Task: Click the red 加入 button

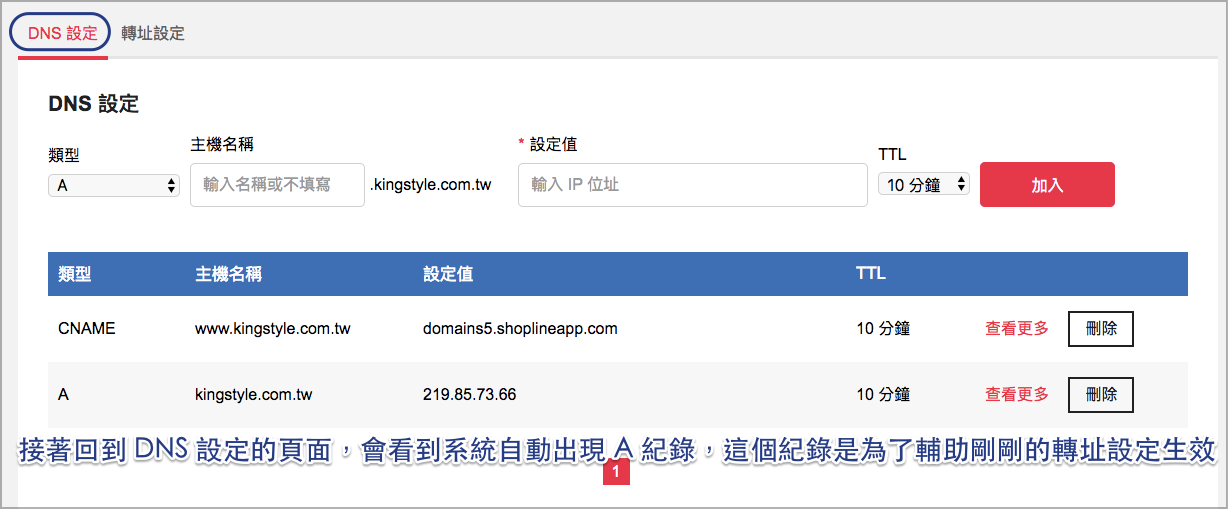Action: pos(1047,185)
